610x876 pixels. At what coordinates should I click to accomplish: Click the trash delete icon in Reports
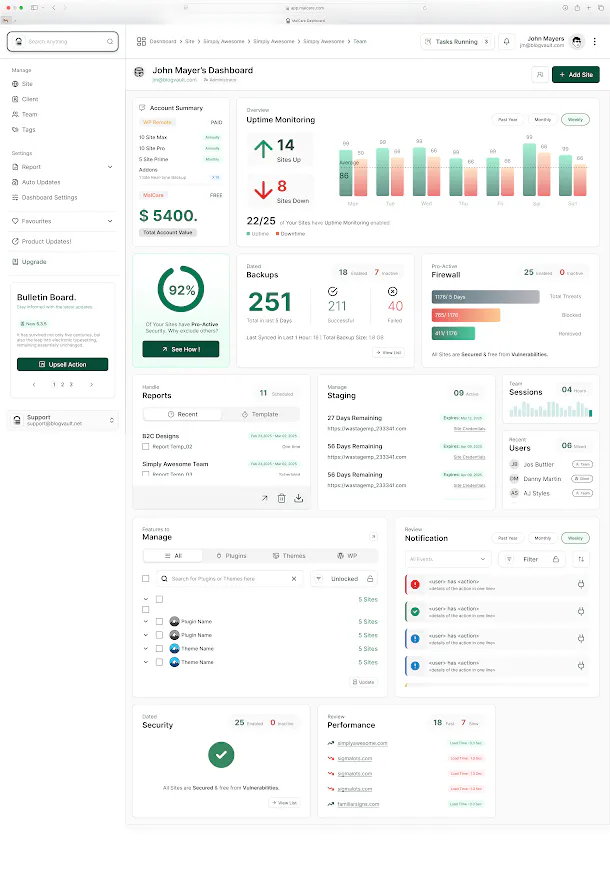[x=282, y=498]
